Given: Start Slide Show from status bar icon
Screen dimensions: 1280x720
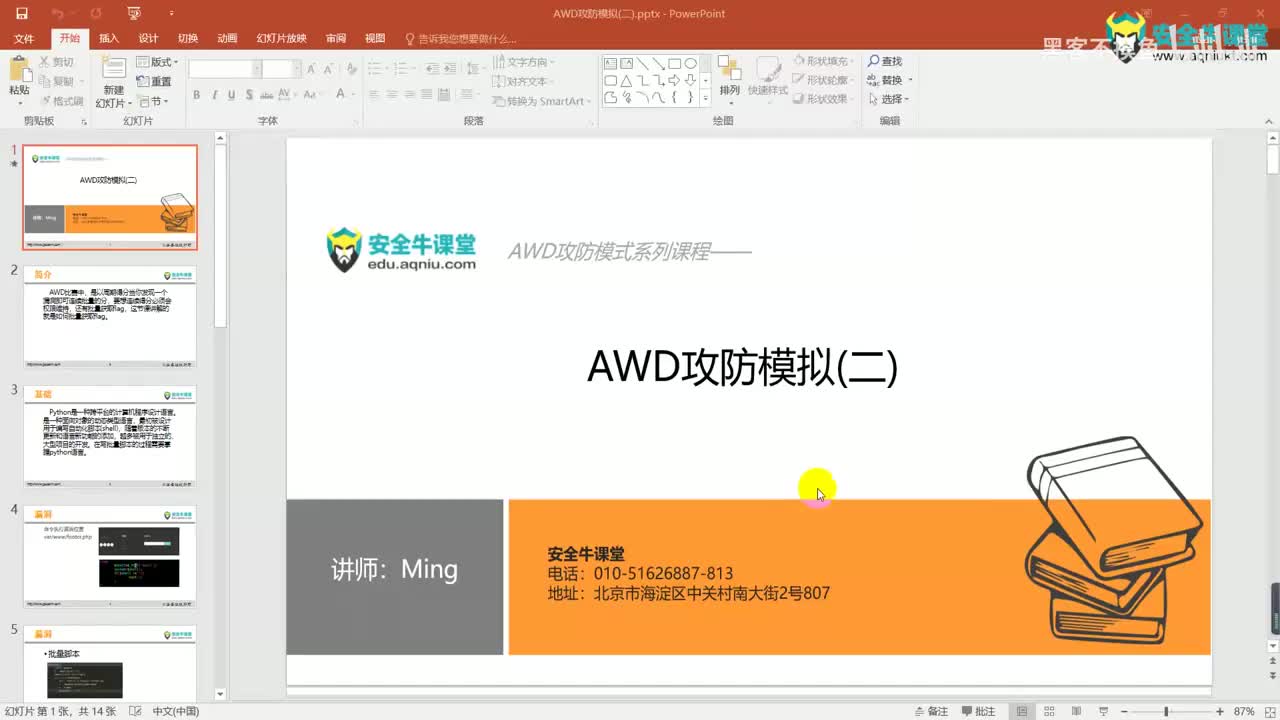Looking at the screenshot, I should 1102,711.
